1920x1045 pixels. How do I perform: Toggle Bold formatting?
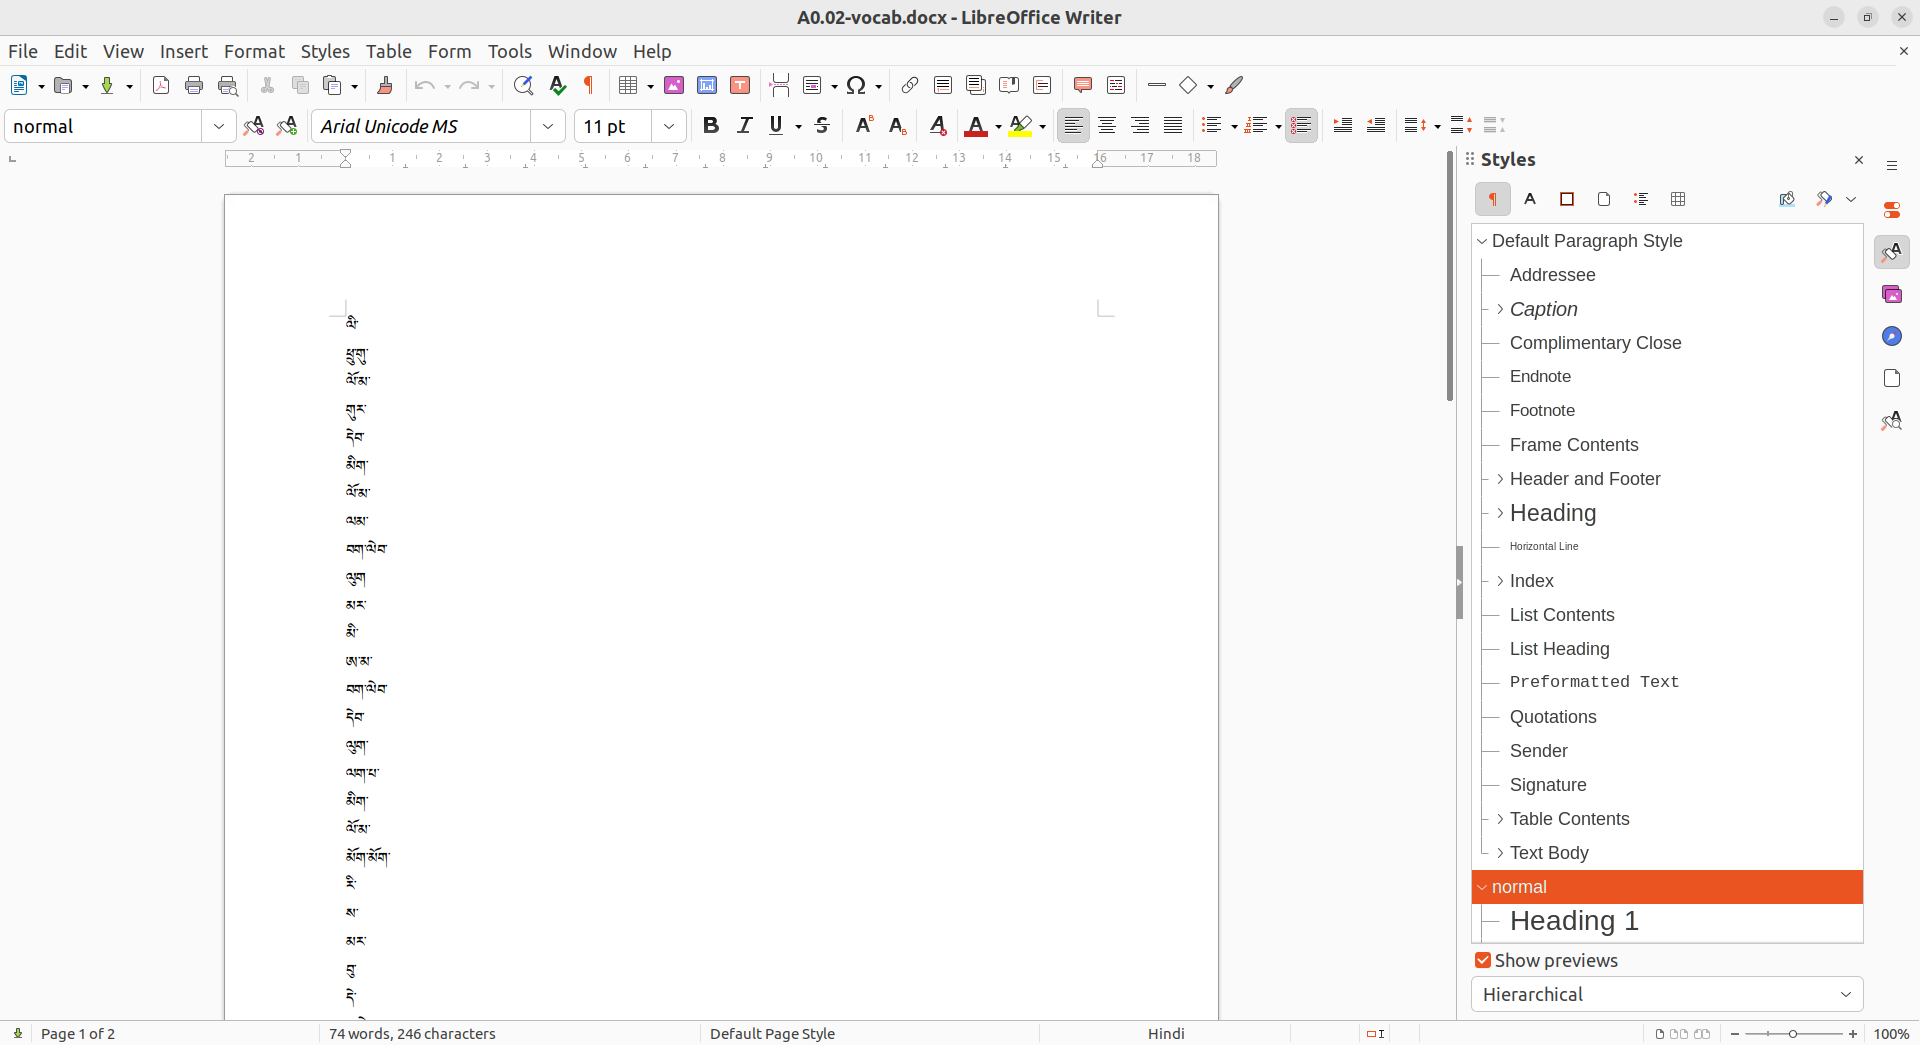[711, 125]
